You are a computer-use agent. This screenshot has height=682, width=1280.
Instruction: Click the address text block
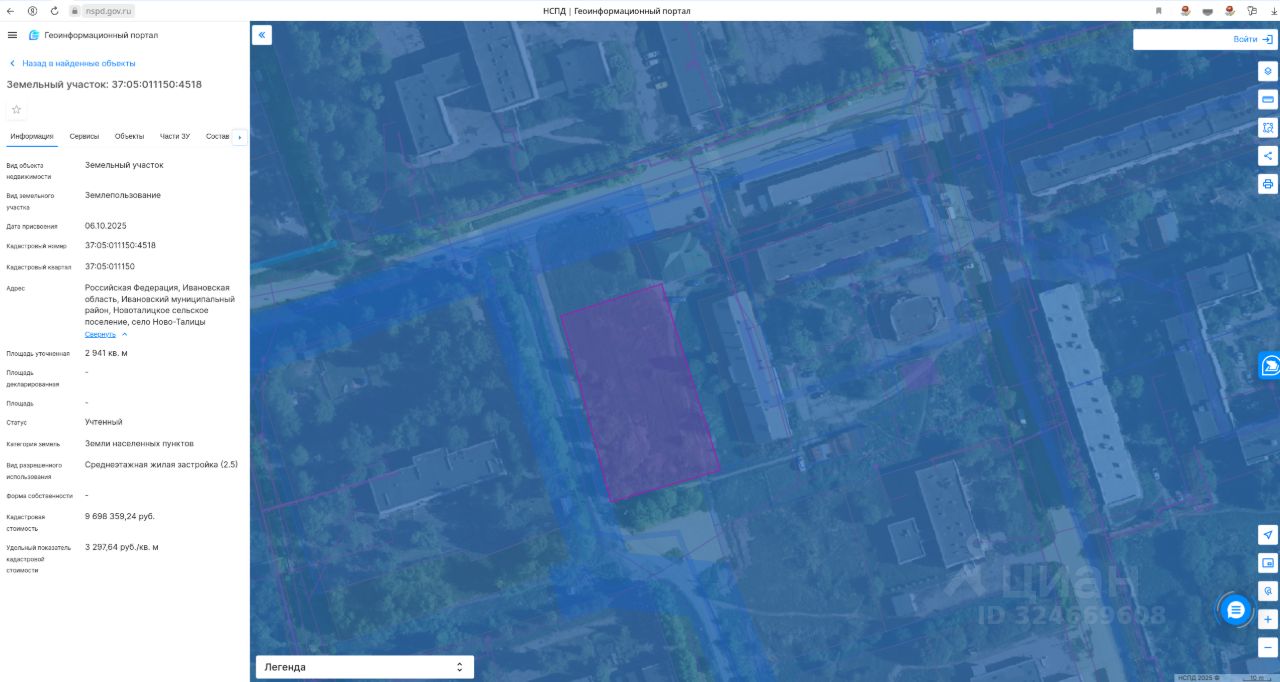pyautogui.click(x=160, y=304)
